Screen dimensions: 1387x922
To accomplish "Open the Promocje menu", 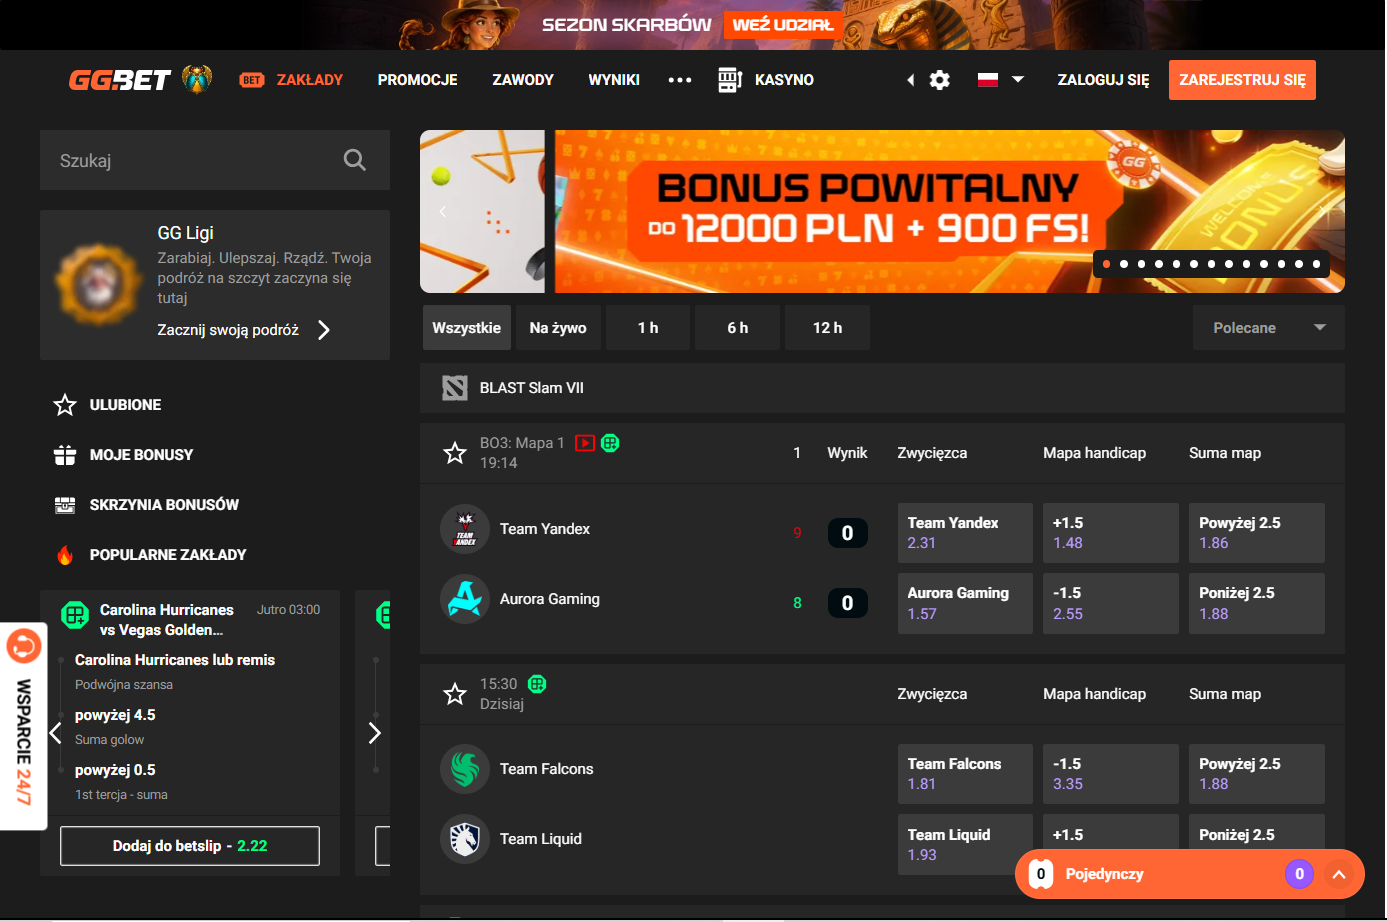I will point(417,80).
